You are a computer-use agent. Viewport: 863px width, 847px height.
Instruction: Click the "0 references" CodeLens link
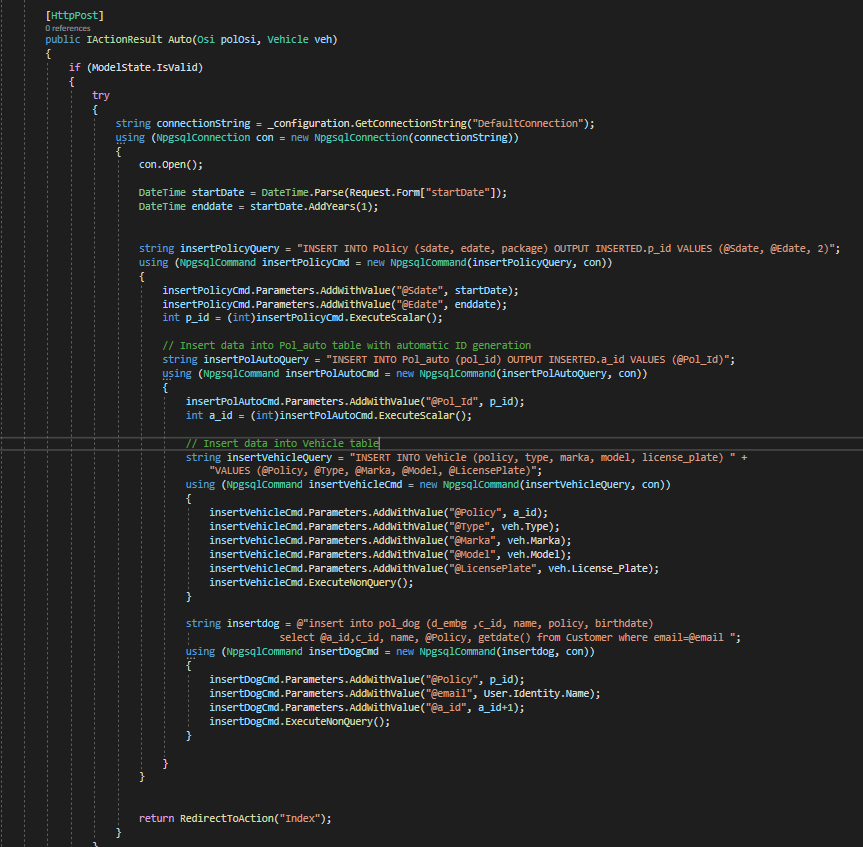click(67, 29)
